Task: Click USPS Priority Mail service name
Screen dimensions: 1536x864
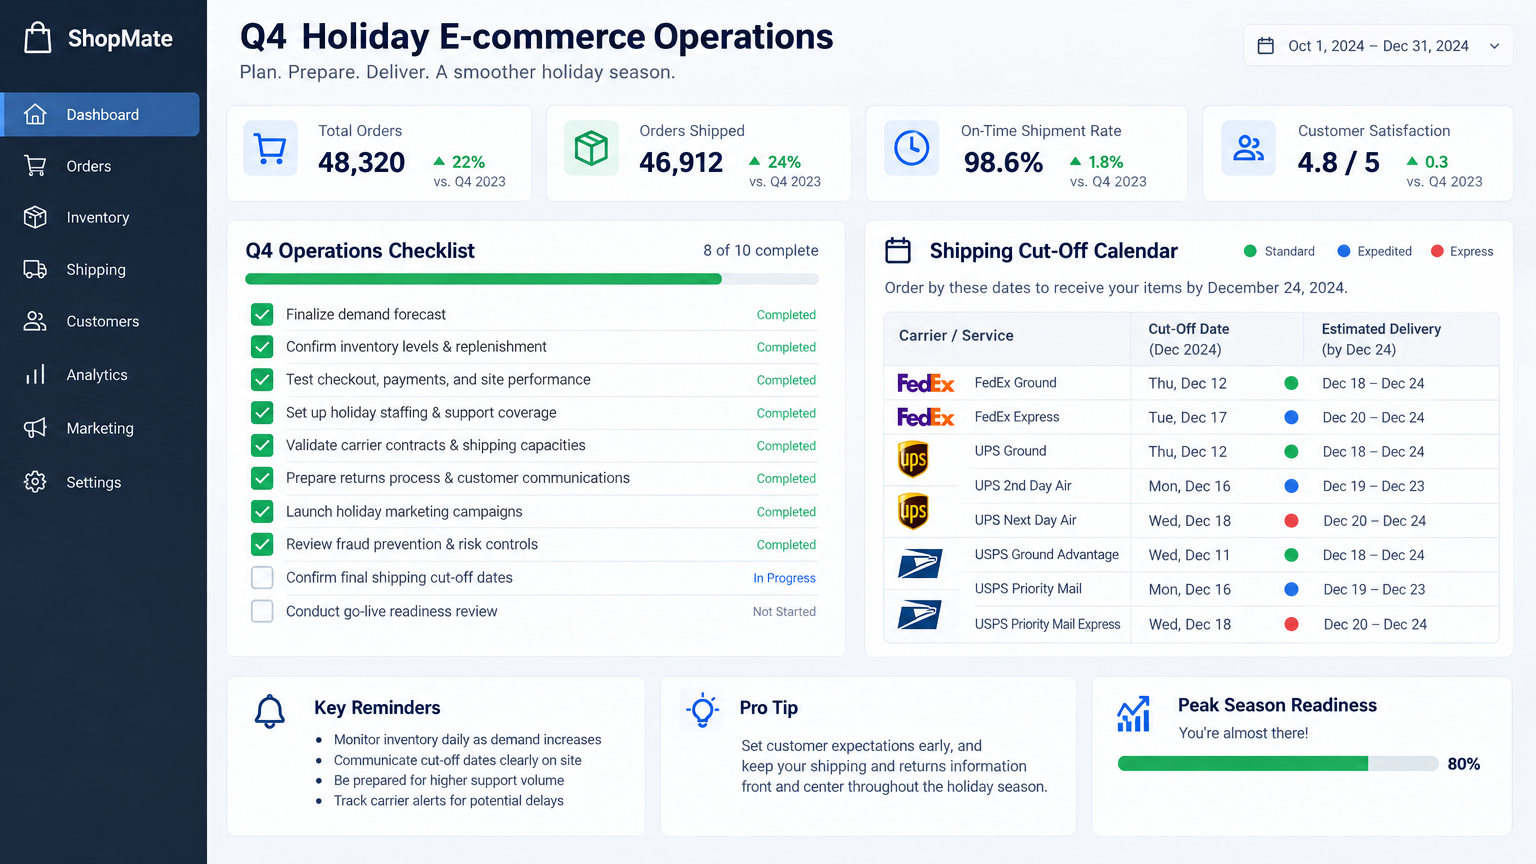Action: pos(1028,589)
